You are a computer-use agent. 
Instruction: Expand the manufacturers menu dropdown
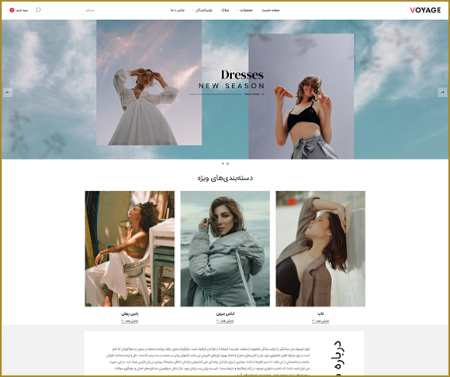[x=202, y=10]
